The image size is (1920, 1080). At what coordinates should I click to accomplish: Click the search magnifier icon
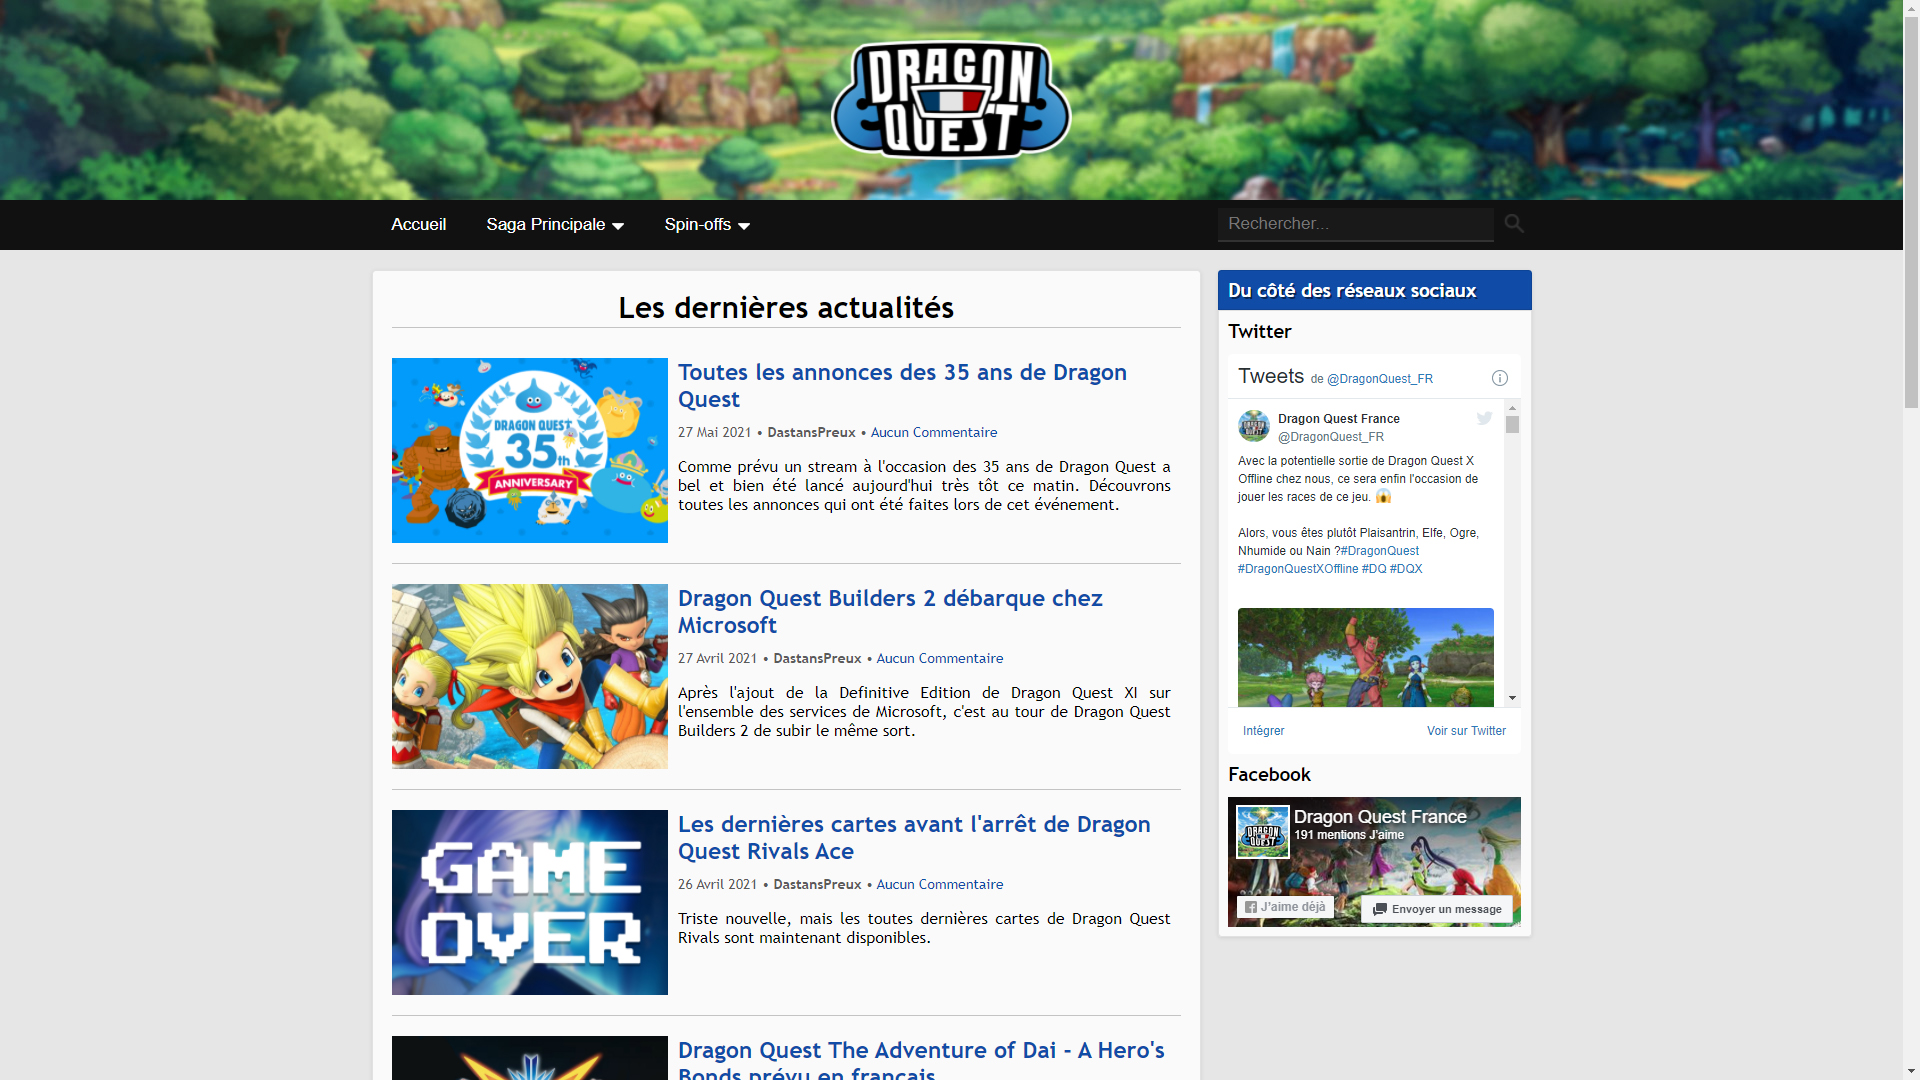coord(1514,224)
